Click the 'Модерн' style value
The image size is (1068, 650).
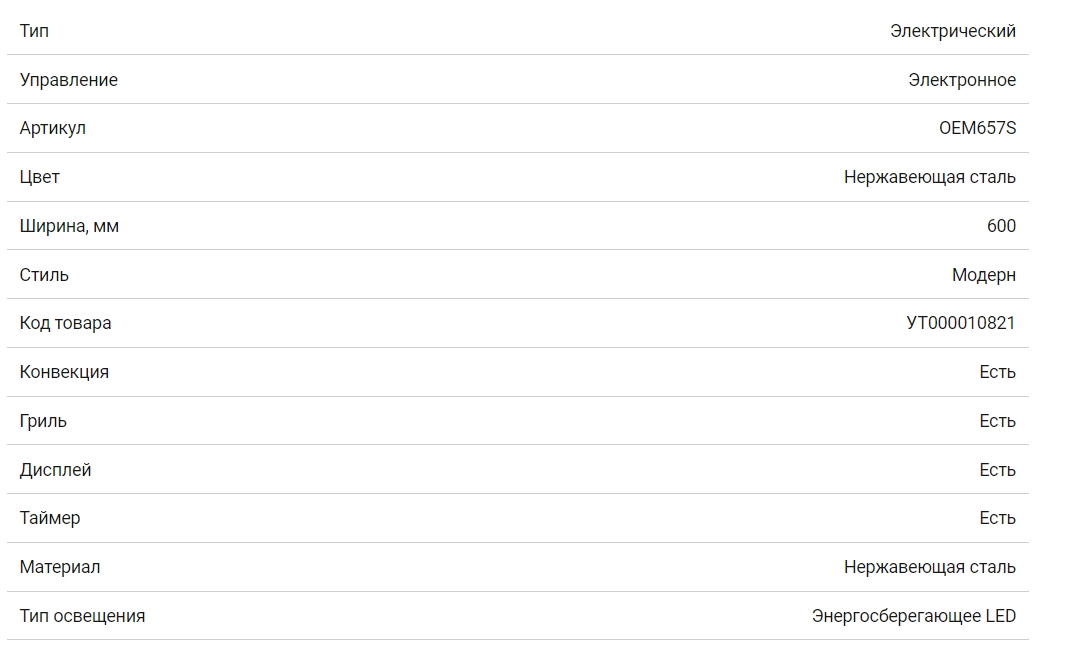tap(983, 275)
